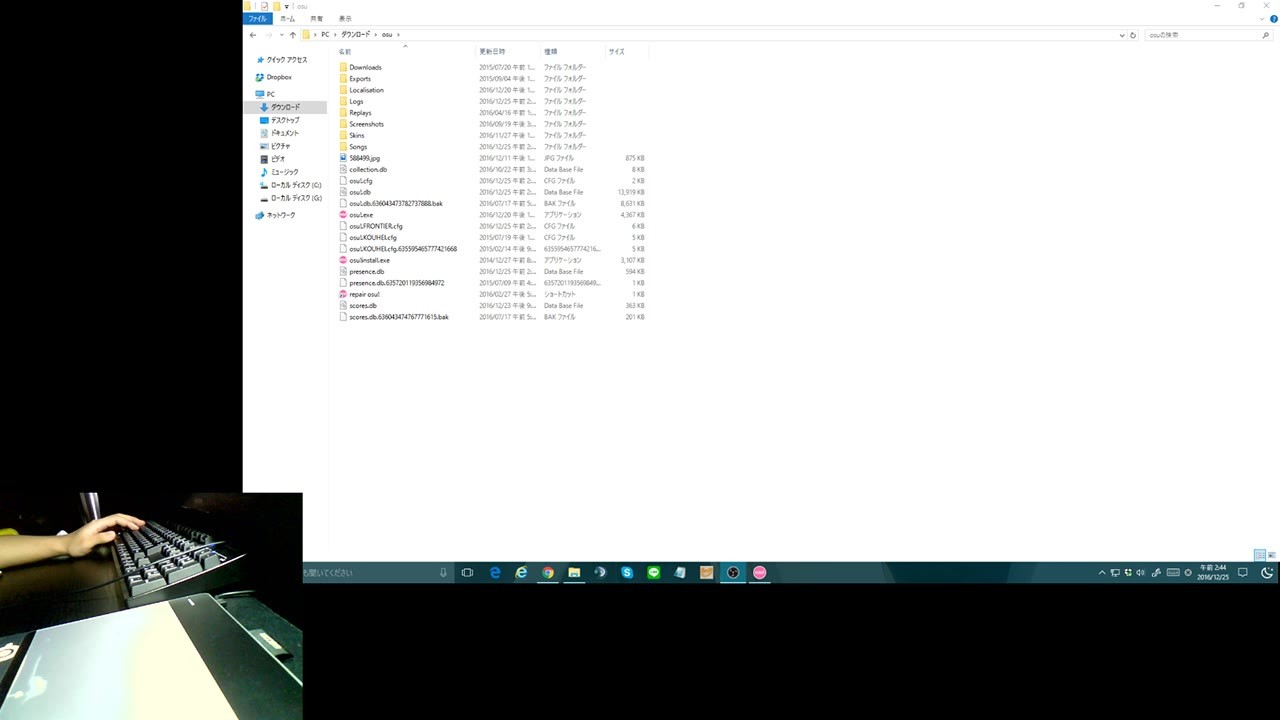
Task: Select デスクトップ in the navigation pane
Action: [280, 120]
